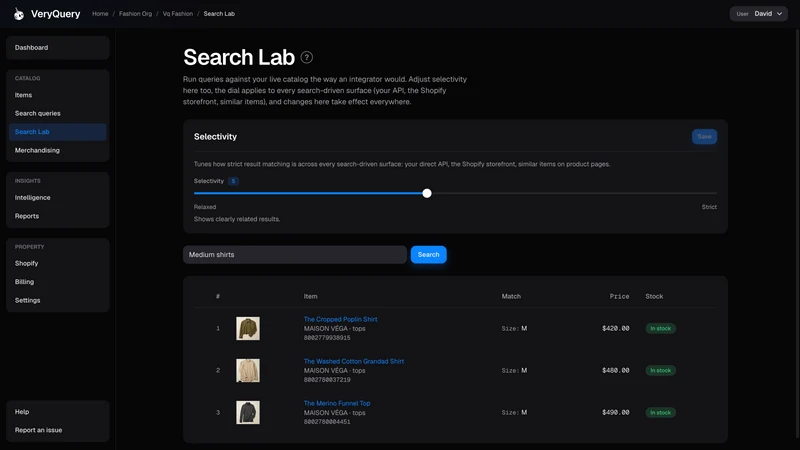Image resolution: width=800 pixels, height=450 pixels.
Task: Click the Price column header
Action: (x=619, y=296)
